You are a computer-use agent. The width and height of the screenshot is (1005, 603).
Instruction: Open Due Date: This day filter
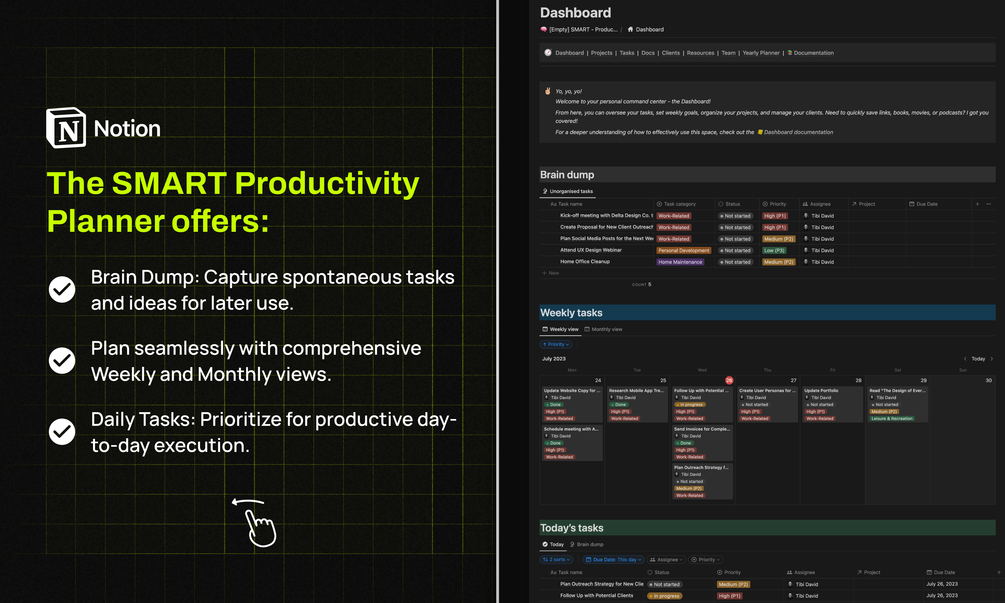(x=613, y=559)
